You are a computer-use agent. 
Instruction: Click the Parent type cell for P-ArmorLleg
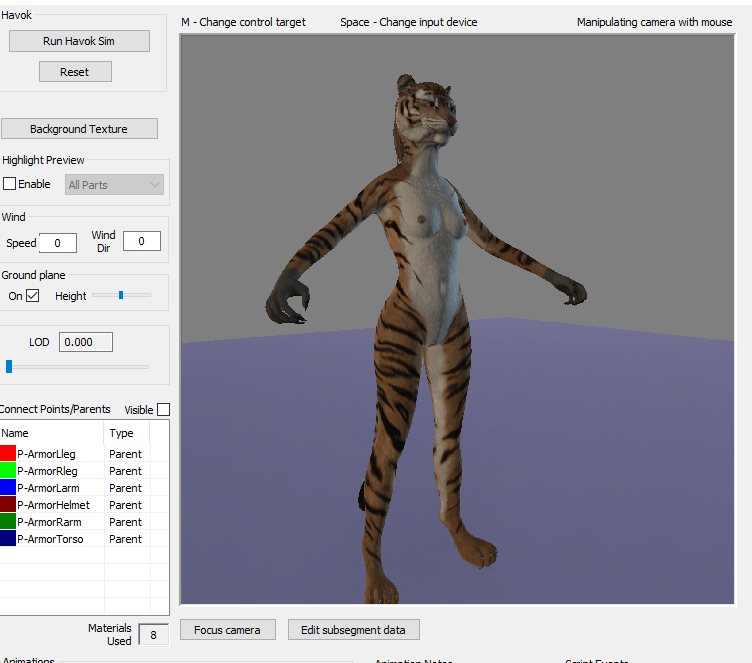point(126,454)
